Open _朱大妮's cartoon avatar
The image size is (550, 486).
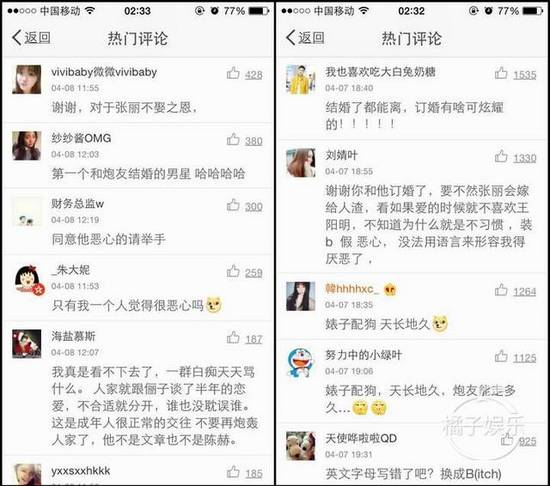pos(28,279)
